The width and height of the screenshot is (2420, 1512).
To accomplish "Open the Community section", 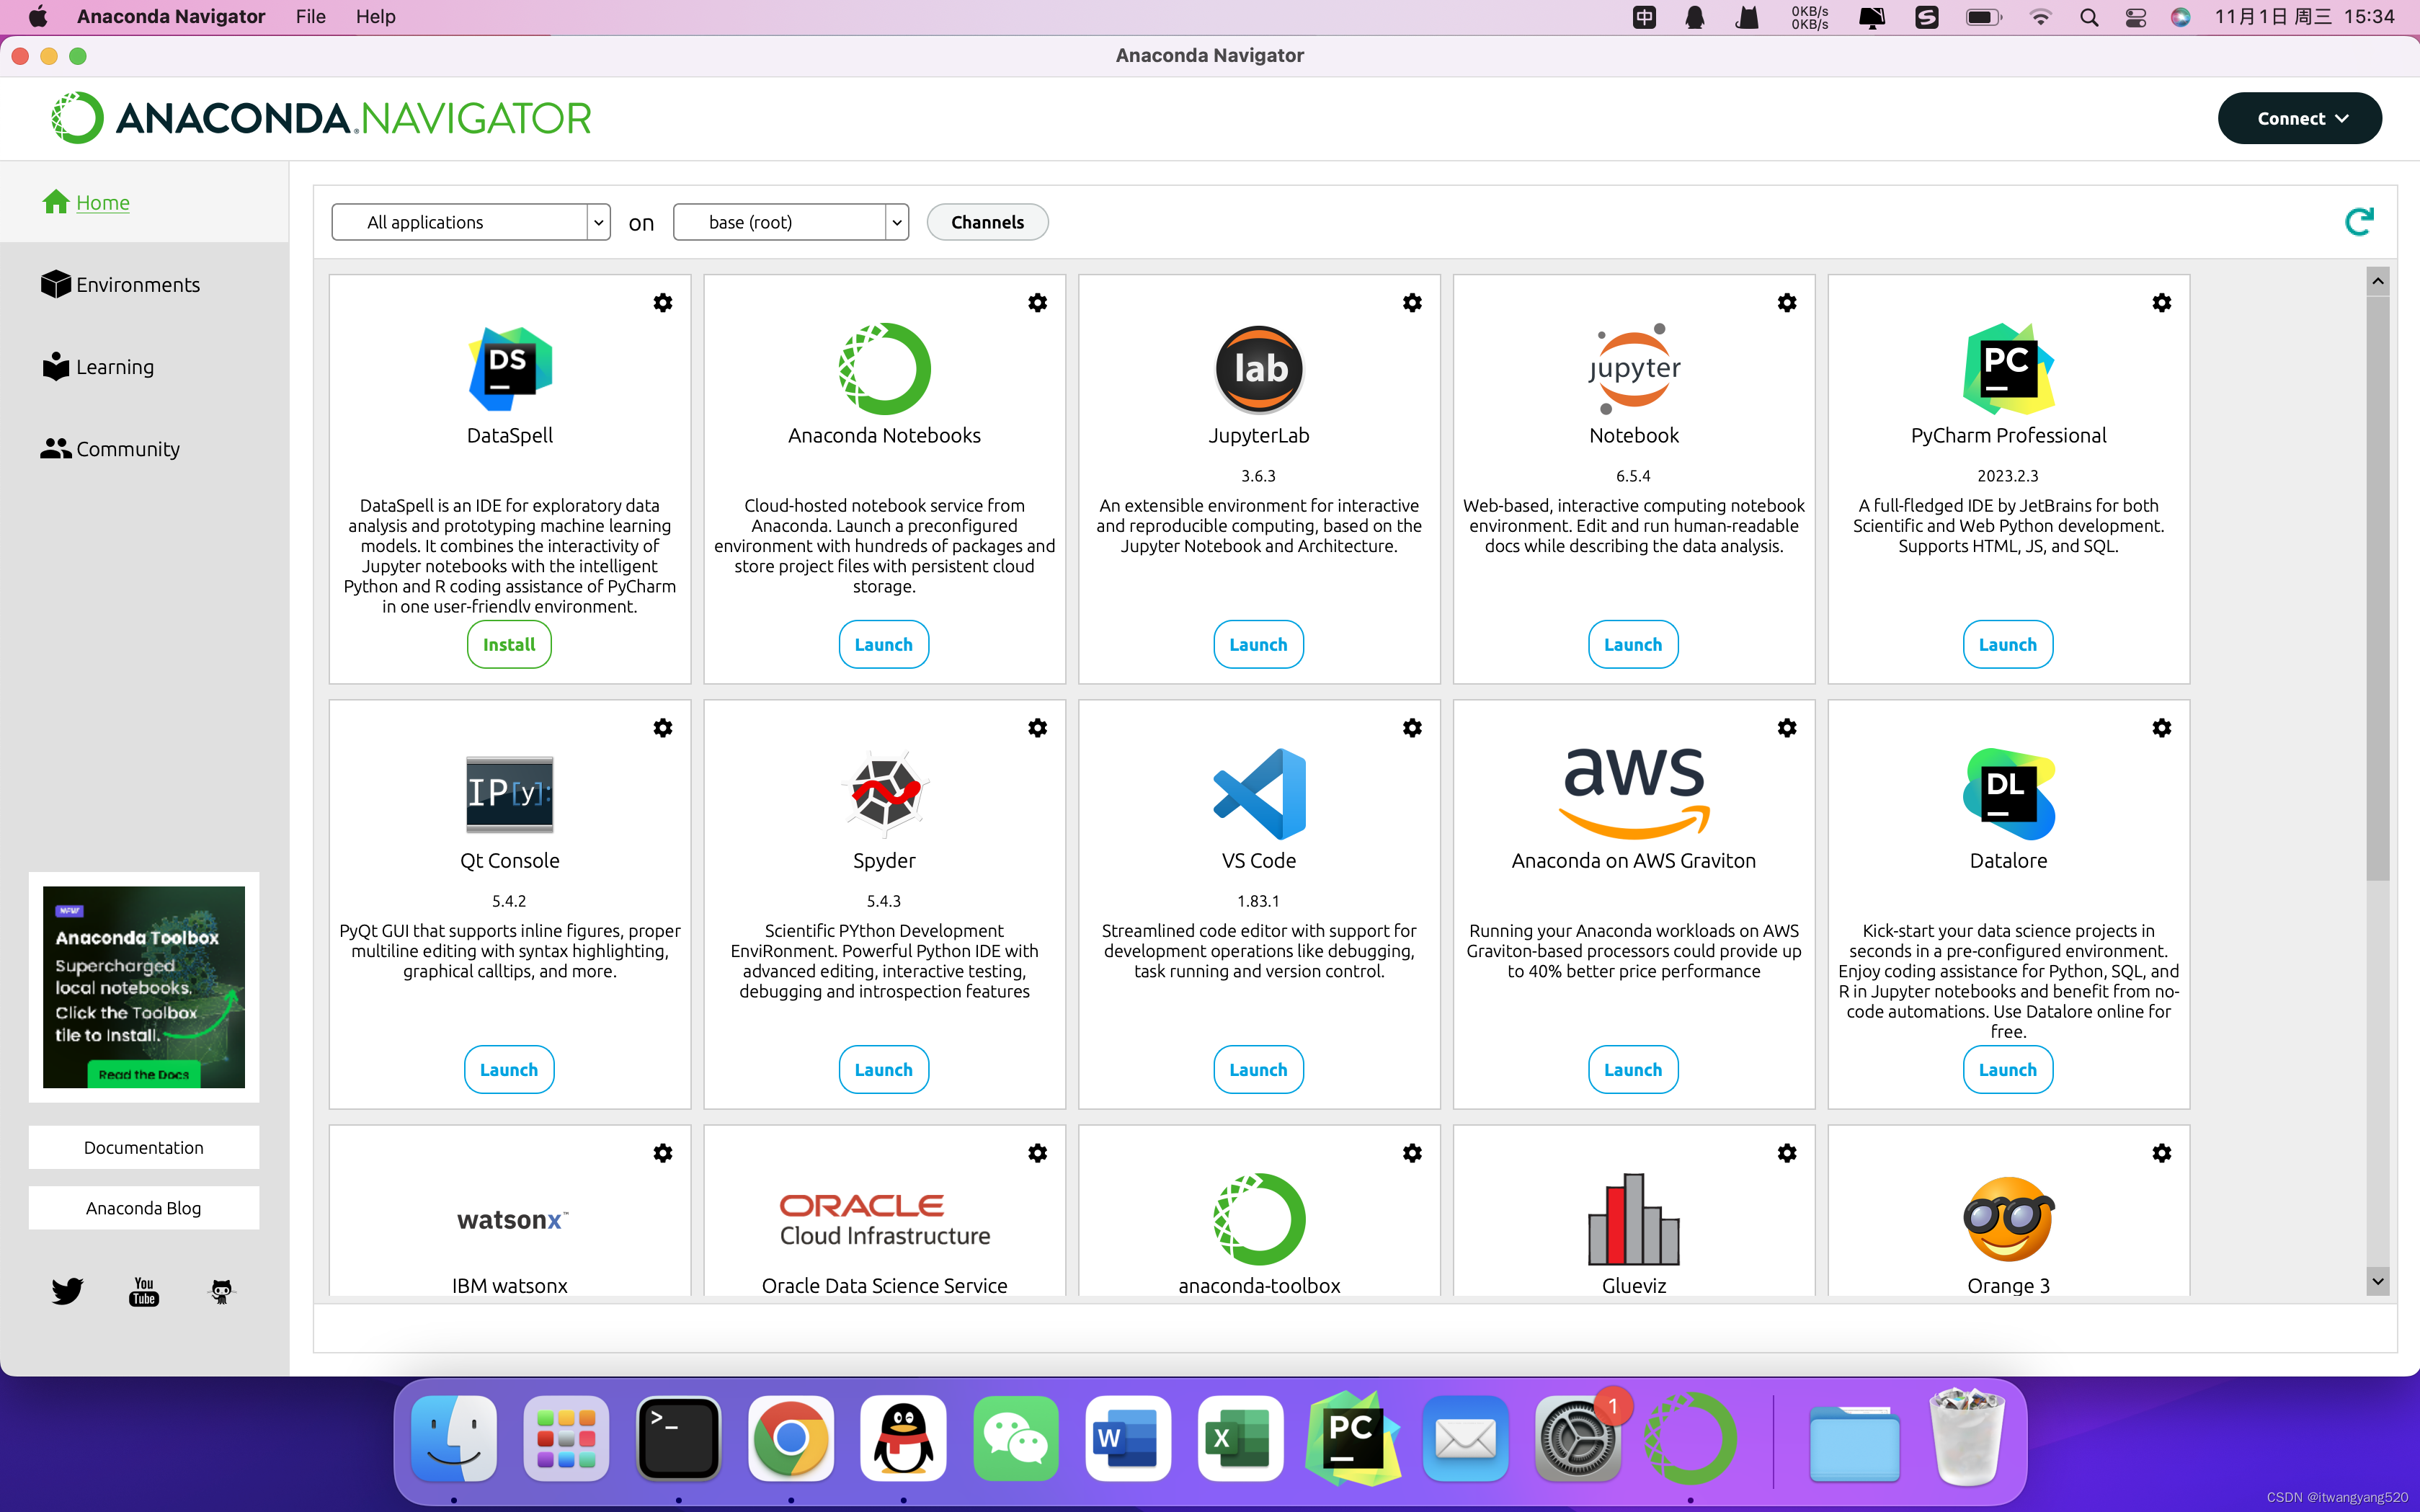I will click(x=127, y=449).
